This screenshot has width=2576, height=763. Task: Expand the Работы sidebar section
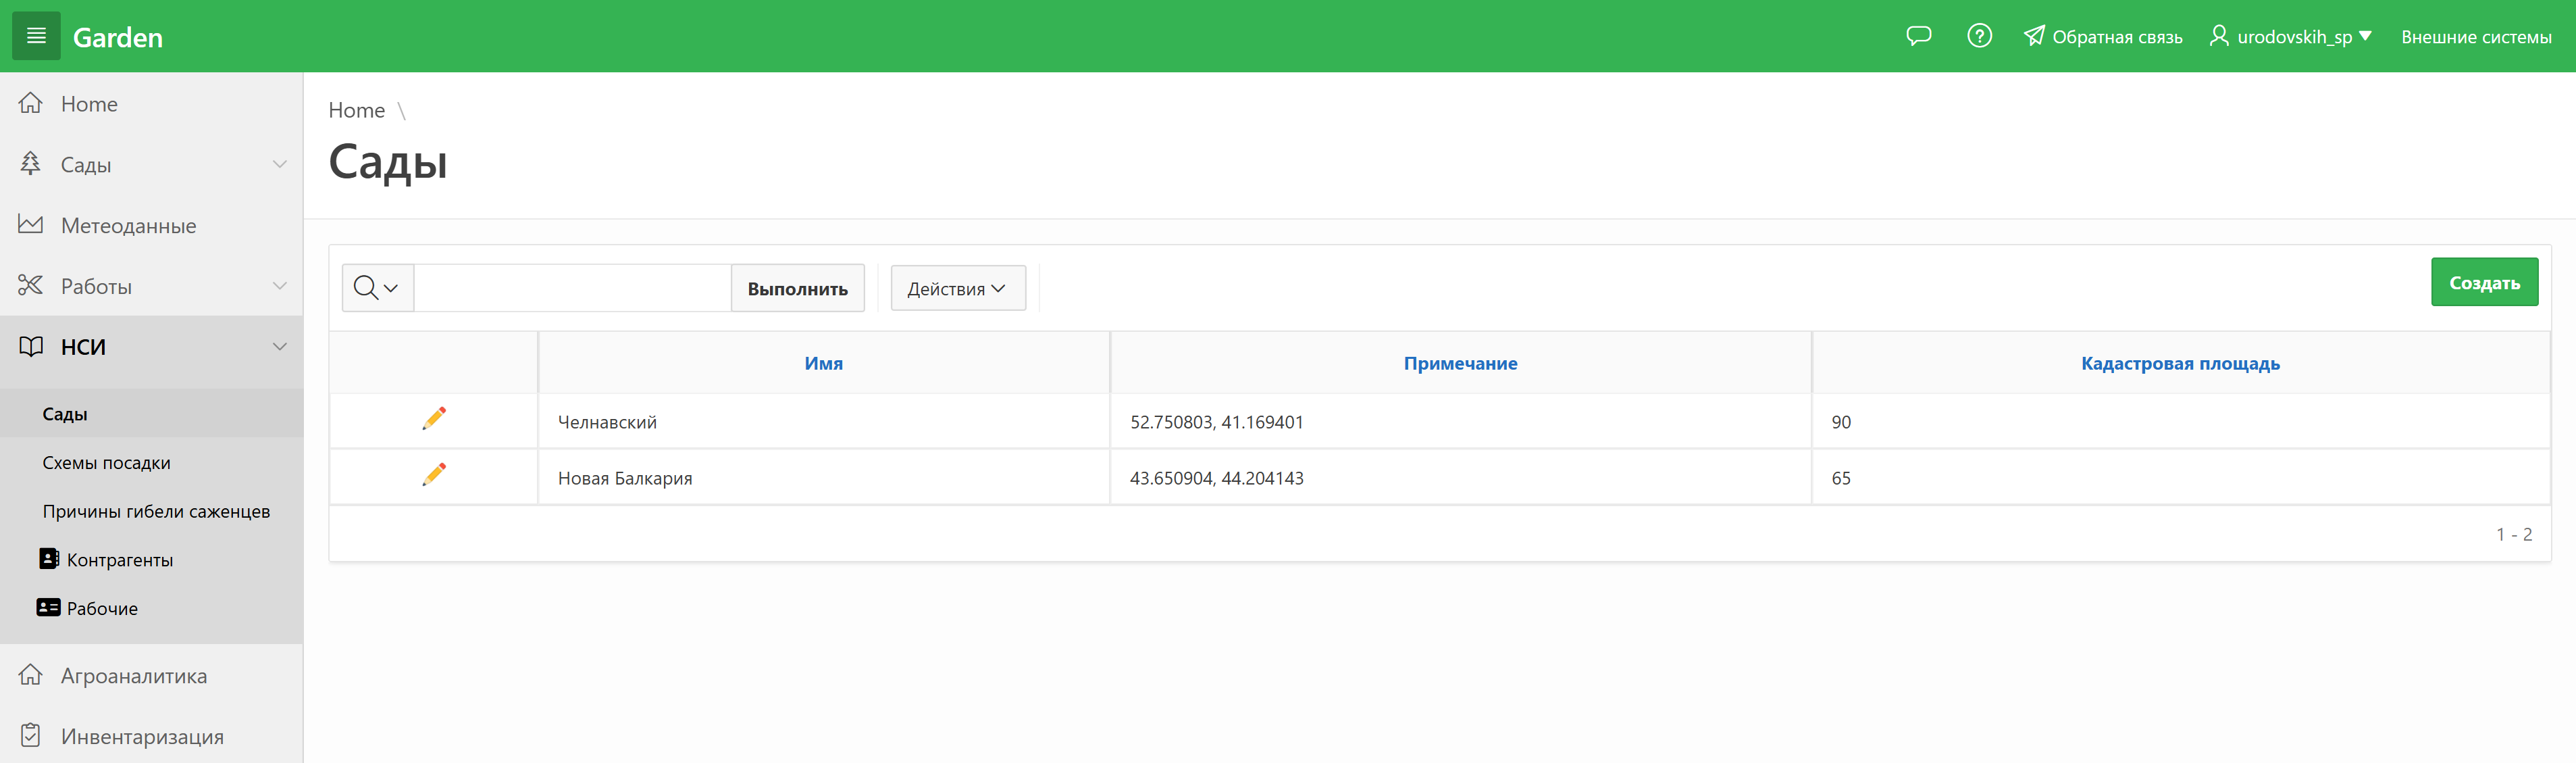279,286
